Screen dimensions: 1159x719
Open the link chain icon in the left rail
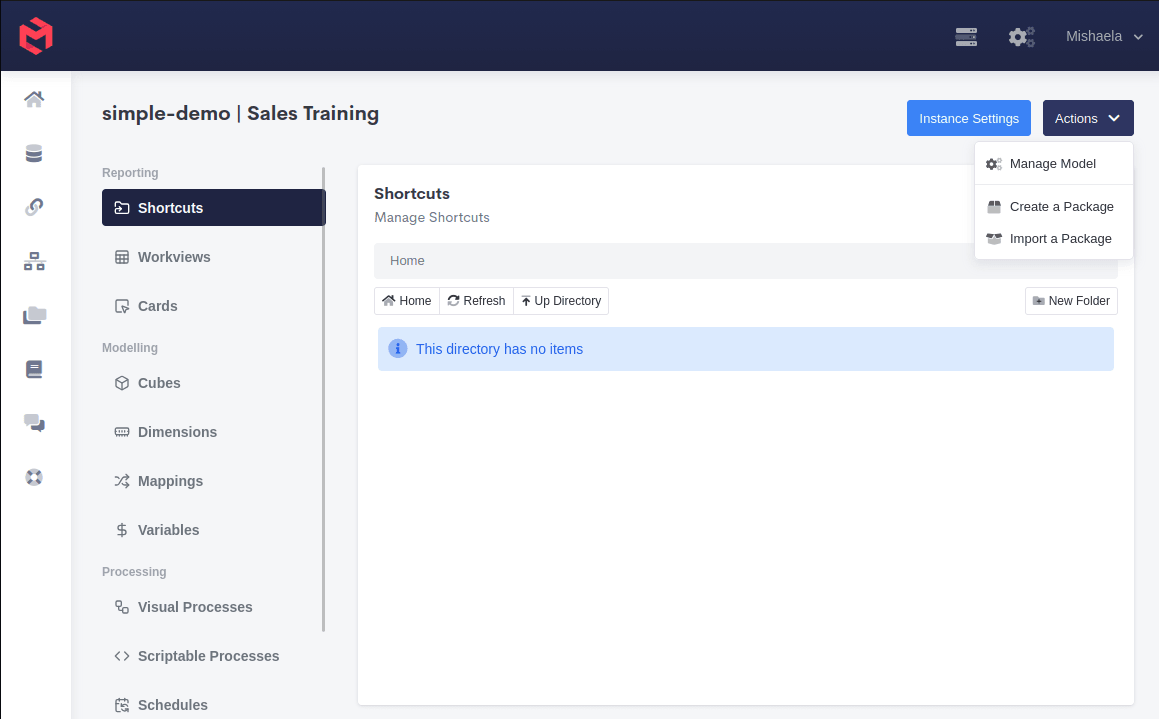(34, 207)
